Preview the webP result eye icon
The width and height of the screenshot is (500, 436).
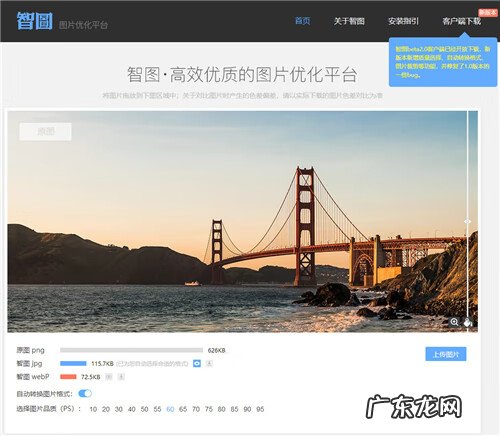[x=109, y=377]
